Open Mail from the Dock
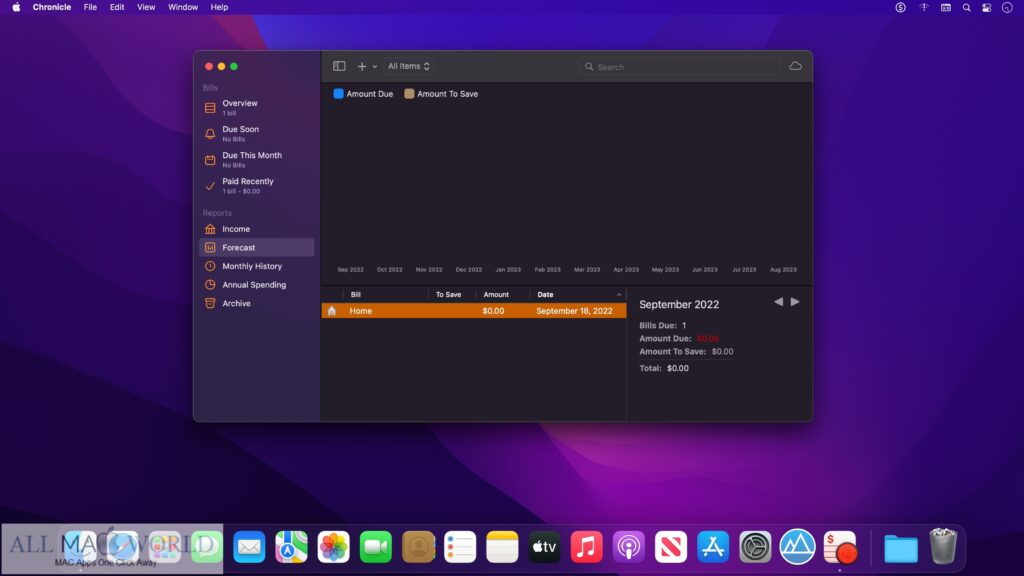This screenshot has height=576, width=1024. point(249,547)
